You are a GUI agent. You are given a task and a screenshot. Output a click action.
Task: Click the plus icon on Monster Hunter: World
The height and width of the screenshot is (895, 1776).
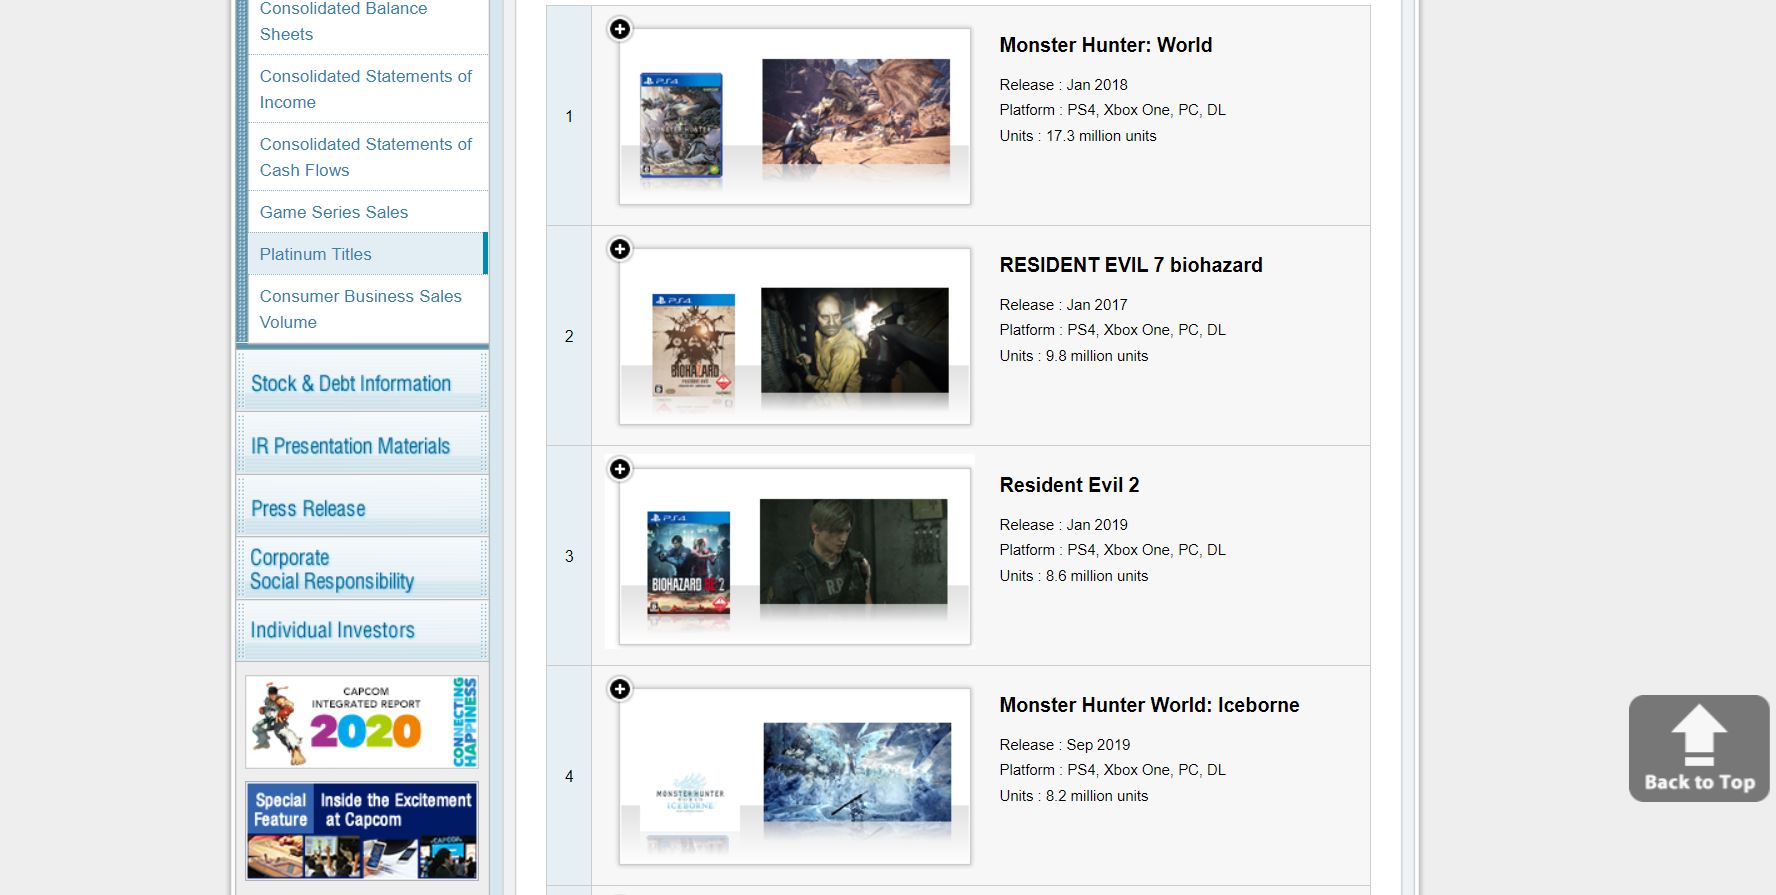(620, 29)
